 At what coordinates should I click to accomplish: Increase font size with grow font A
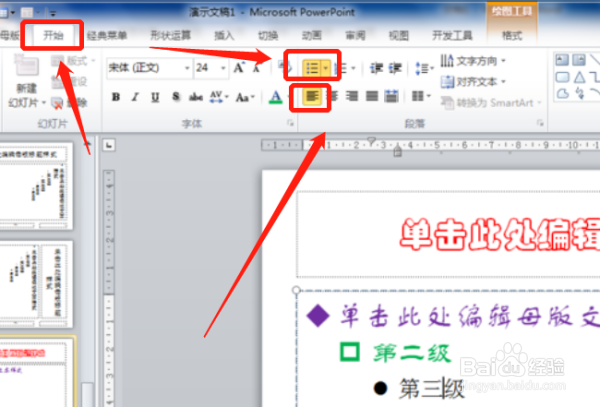pos(239,68)
